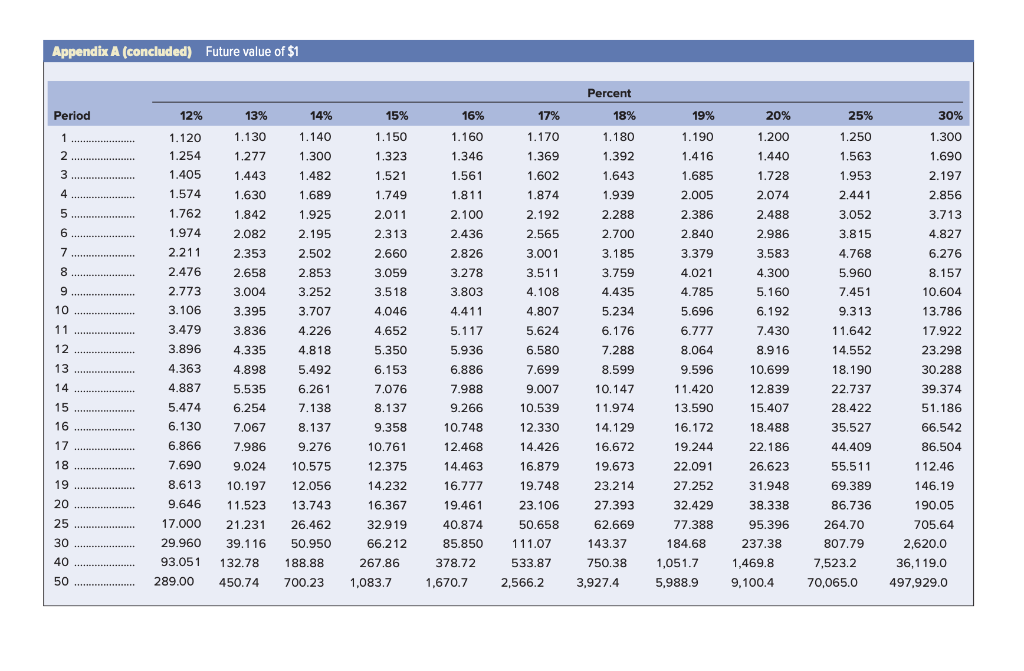Click the 16% column header

pos(473,116)
